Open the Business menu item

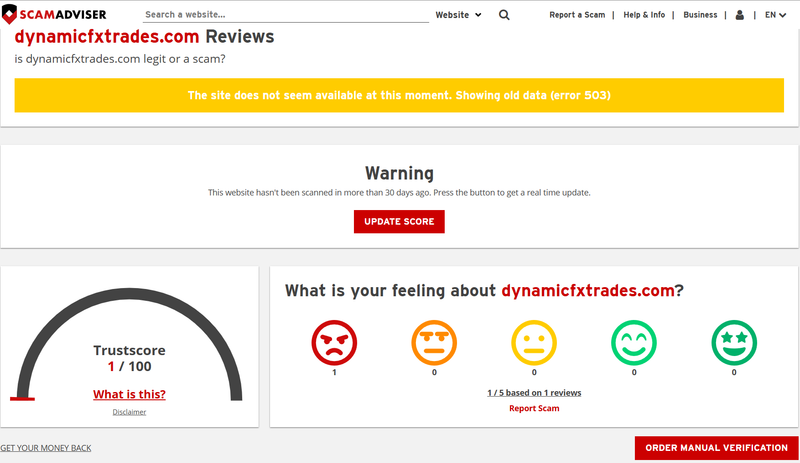pos(700,15)
